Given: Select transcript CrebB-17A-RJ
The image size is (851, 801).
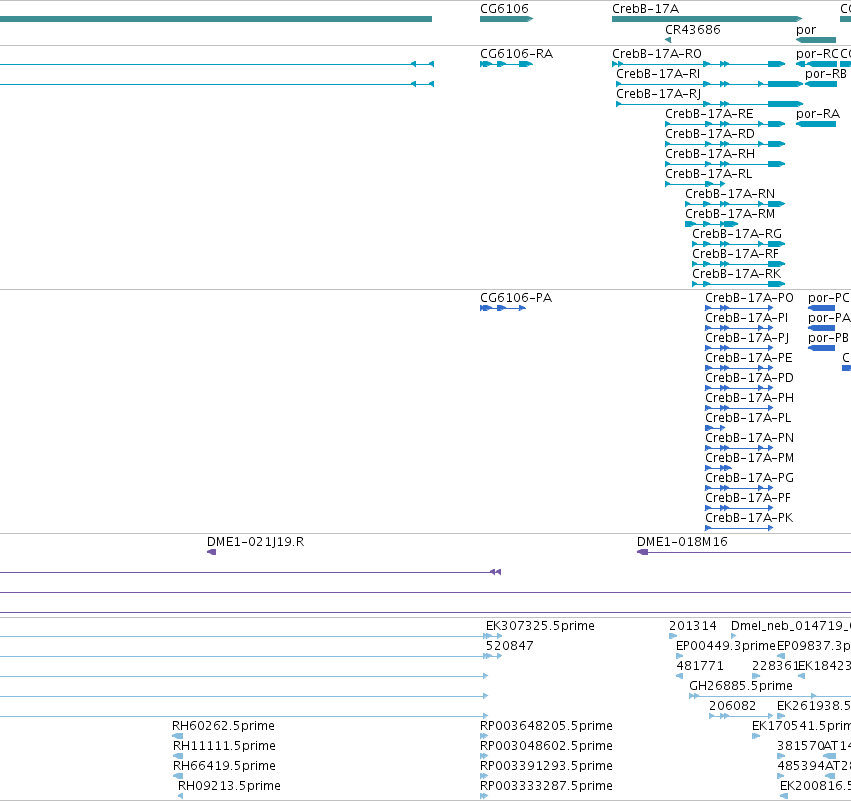Looking at the screenshot, I should pos(658,94).
